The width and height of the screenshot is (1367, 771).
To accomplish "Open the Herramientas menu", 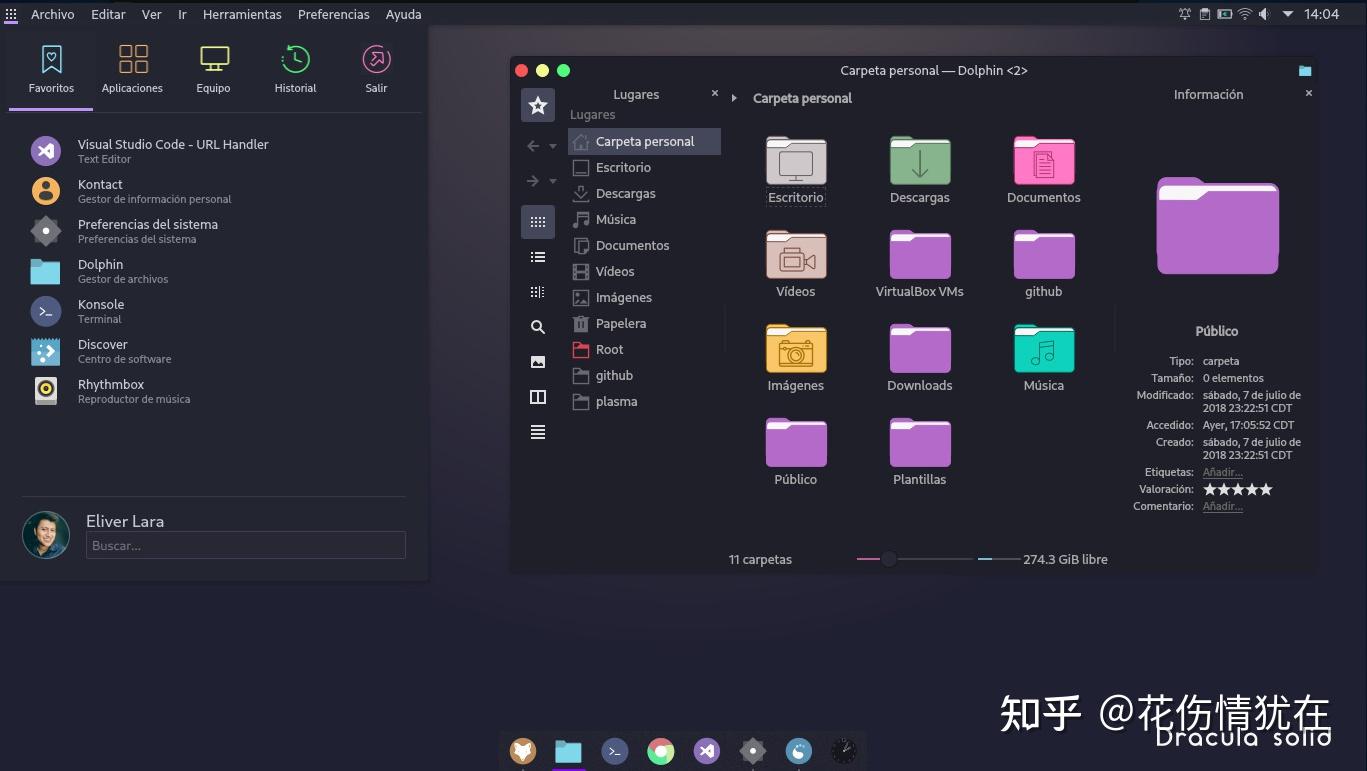I will 242,14.
